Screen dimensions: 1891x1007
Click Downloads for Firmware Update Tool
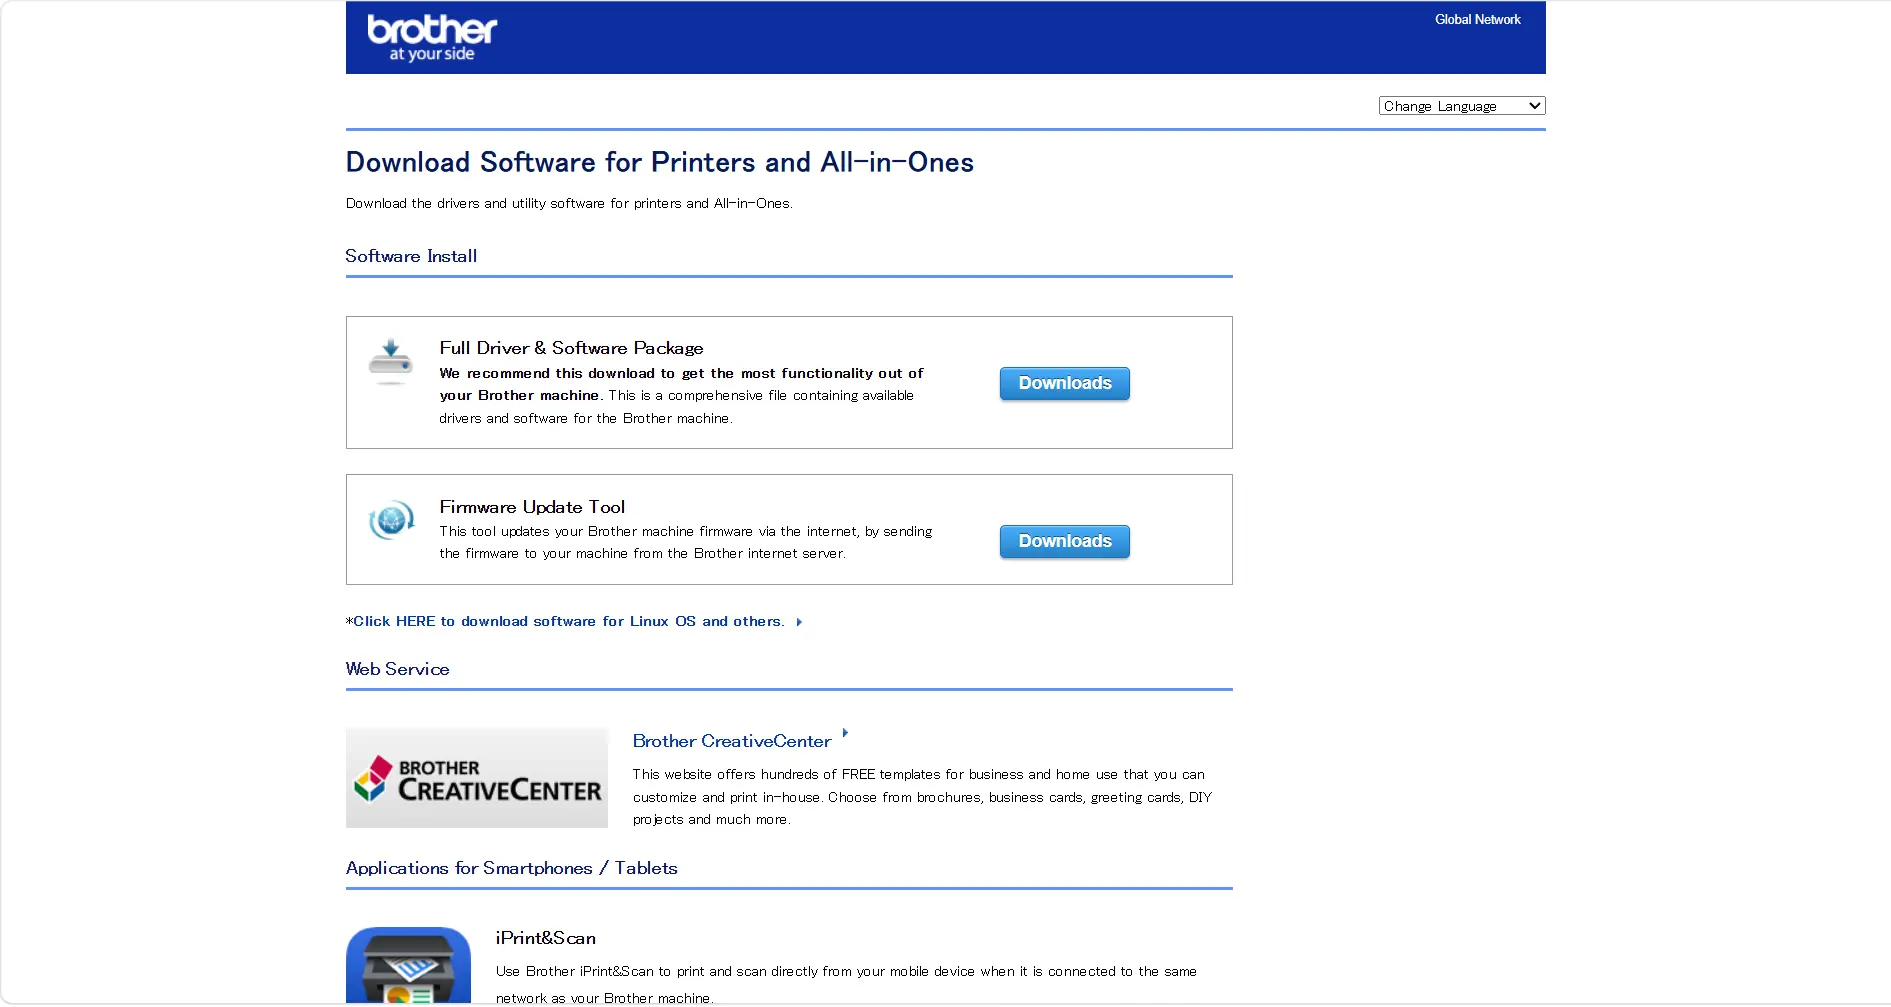[x=1065, y=541]
